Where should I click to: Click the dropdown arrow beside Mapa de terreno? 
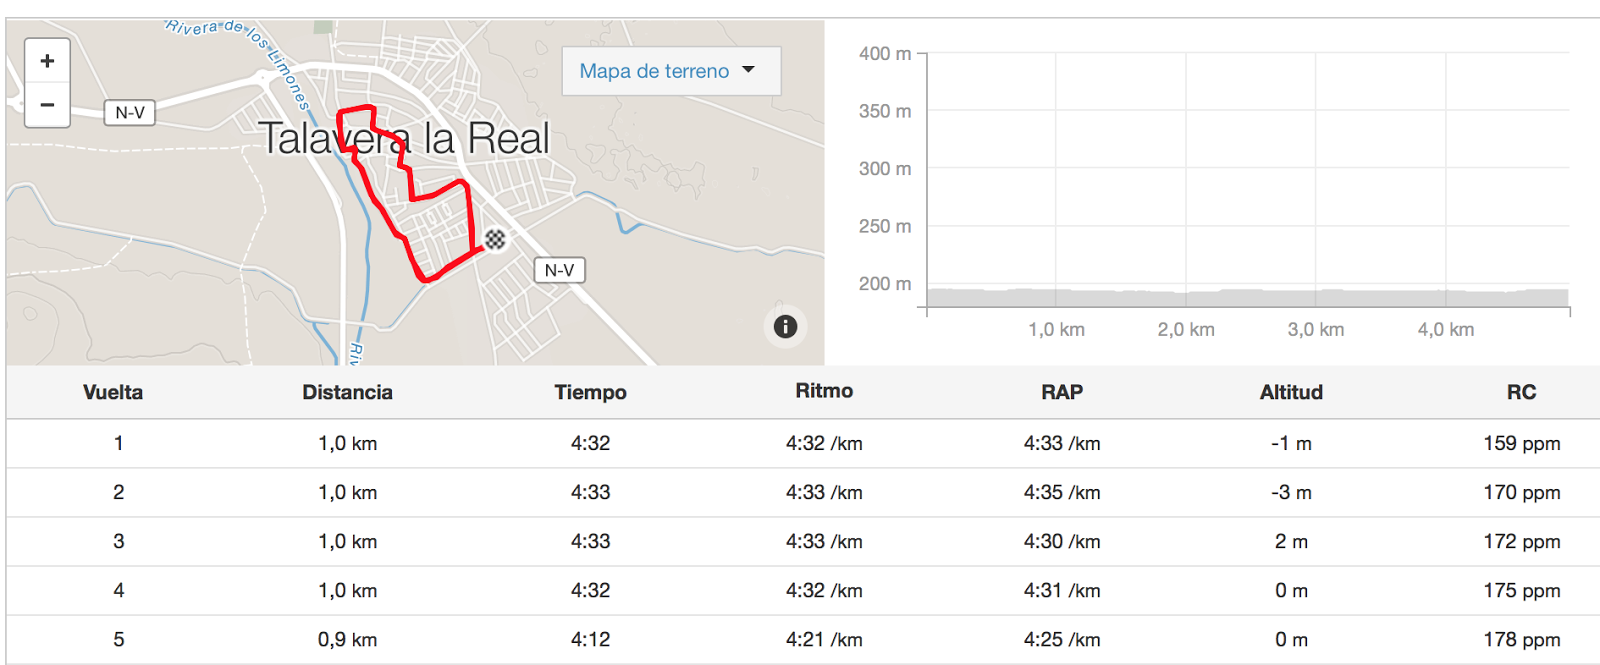click(749, 70)
